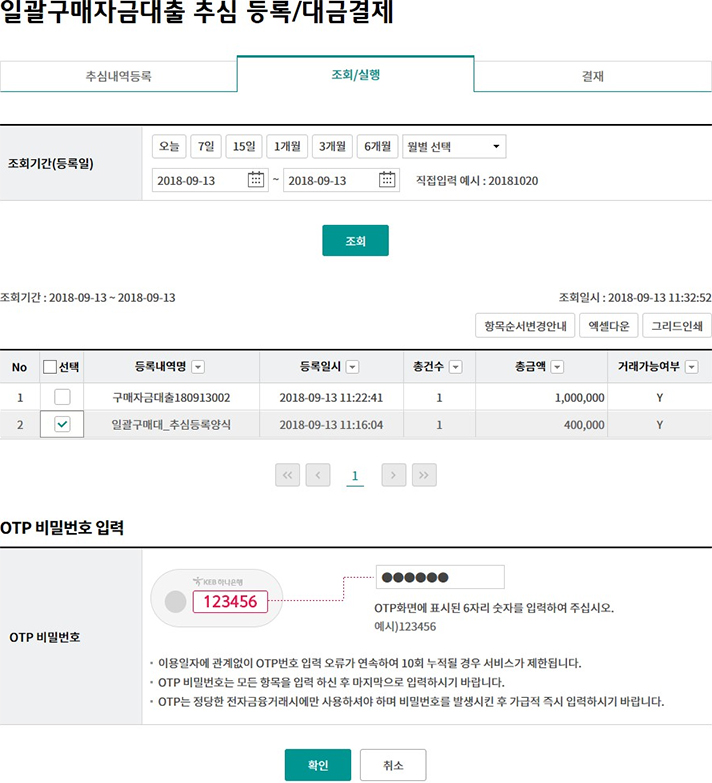Switch to the 결재 tab

tap(592, 75)
